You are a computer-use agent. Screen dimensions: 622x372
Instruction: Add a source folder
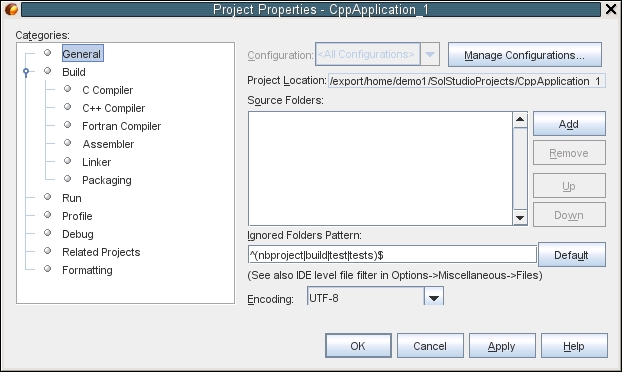point(569,124)
